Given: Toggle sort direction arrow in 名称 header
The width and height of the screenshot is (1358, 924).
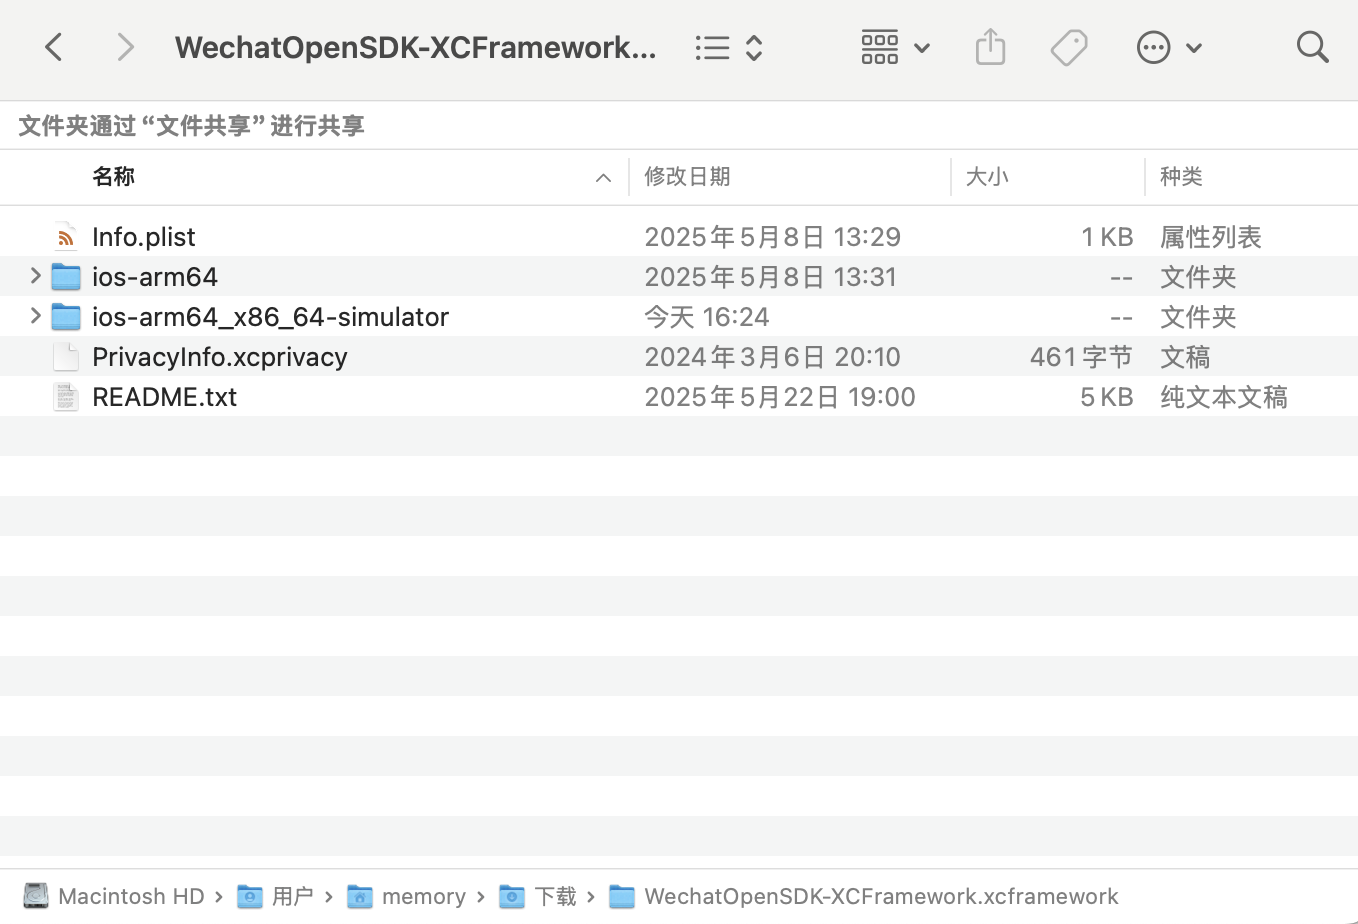Looking at the screenshot, I should (x=603, y=178).
